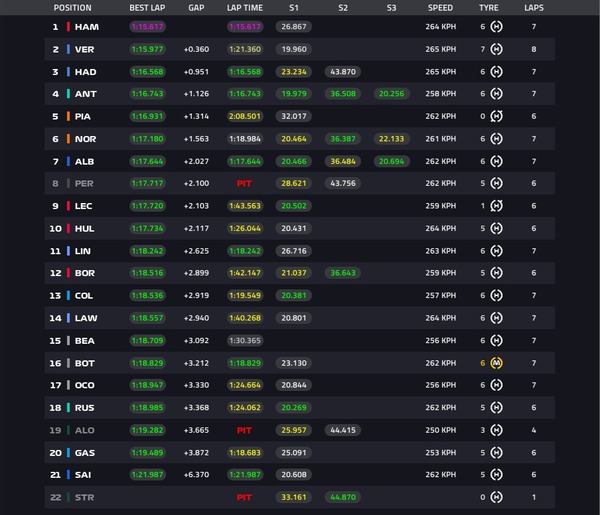Screen dimensions: 600x515
Task: Click the hard tyre icon in NOR's row
Action: point(496,139)
